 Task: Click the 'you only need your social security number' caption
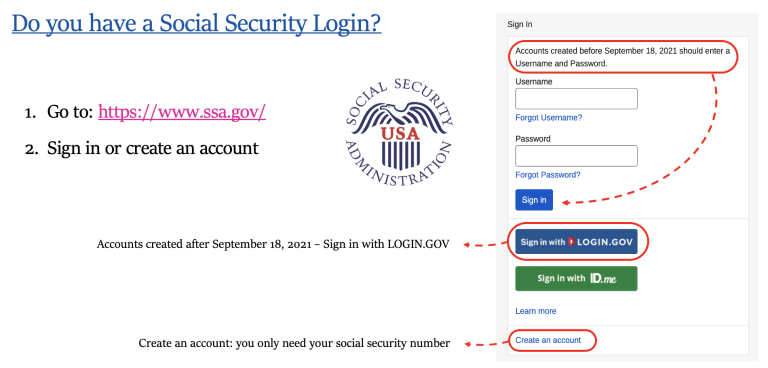(343, 343)
